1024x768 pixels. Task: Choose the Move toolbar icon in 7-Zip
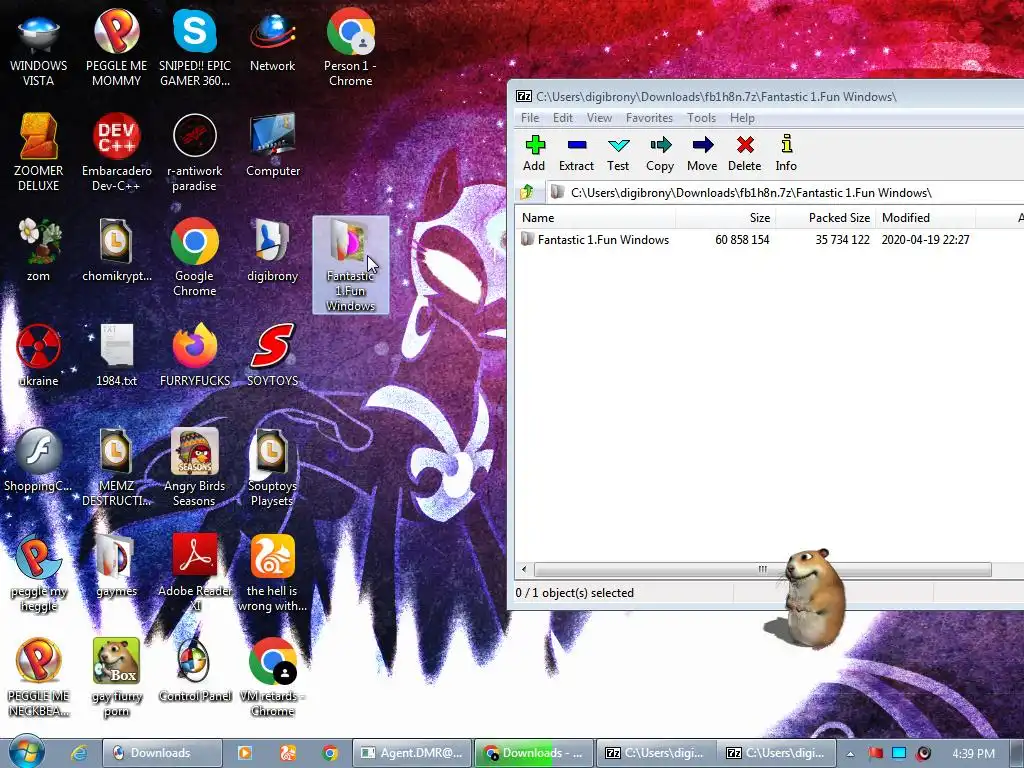[702, 153]
